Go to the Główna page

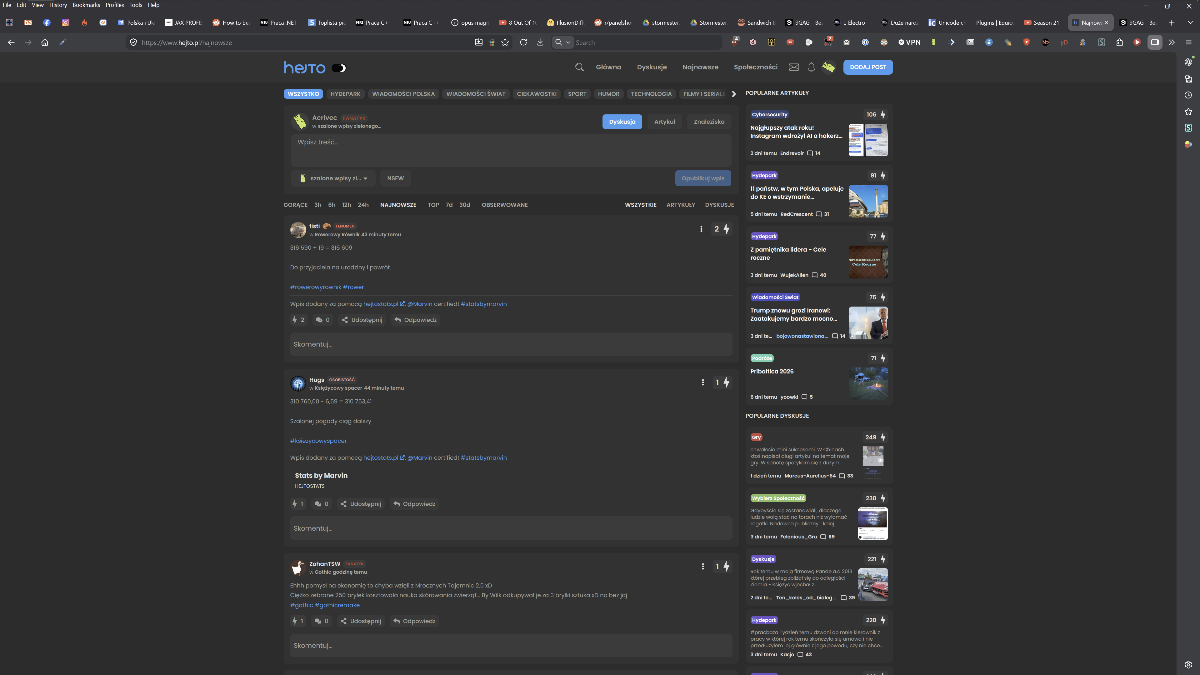[x=608, y=67]
